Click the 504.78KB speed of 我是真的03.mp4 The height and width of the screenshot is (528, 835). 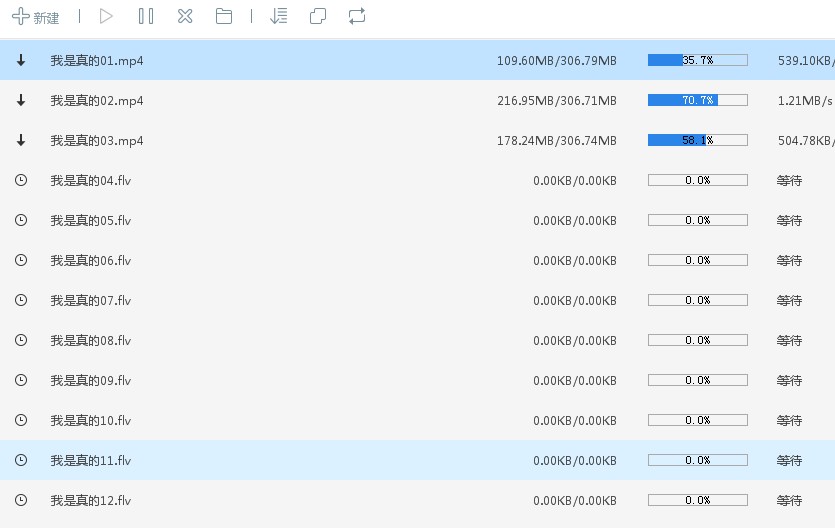(x=806, y=141)
